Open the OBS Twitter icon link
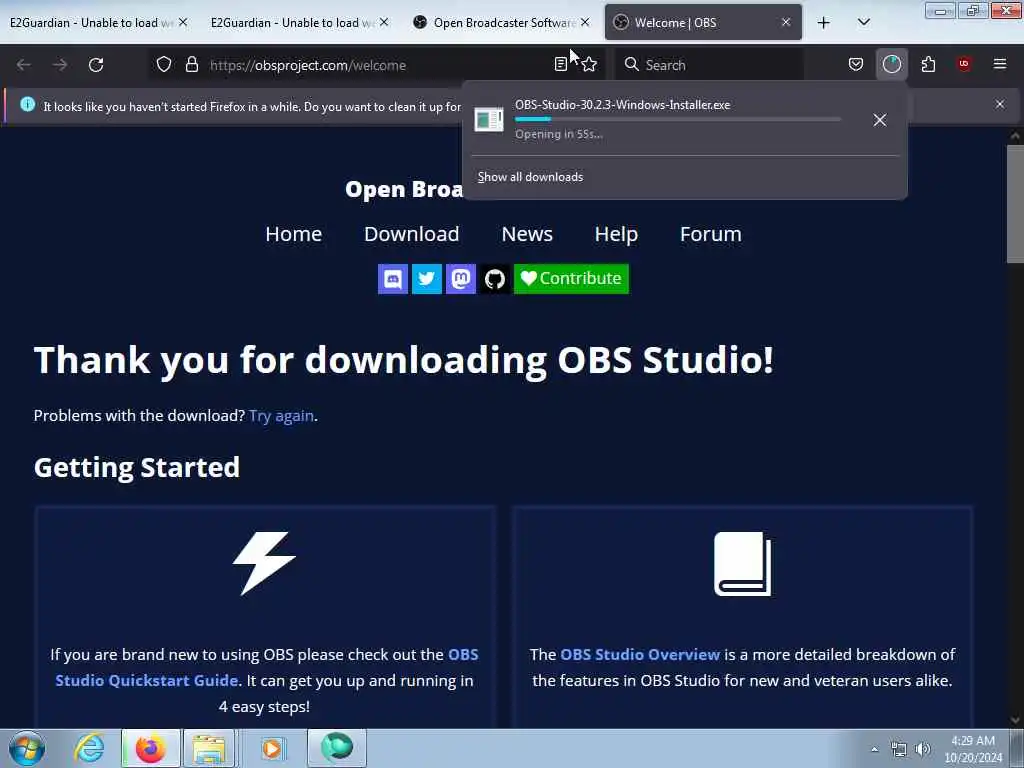Image resolution: width=1024 pixels, height=768 pixels. 426,279
